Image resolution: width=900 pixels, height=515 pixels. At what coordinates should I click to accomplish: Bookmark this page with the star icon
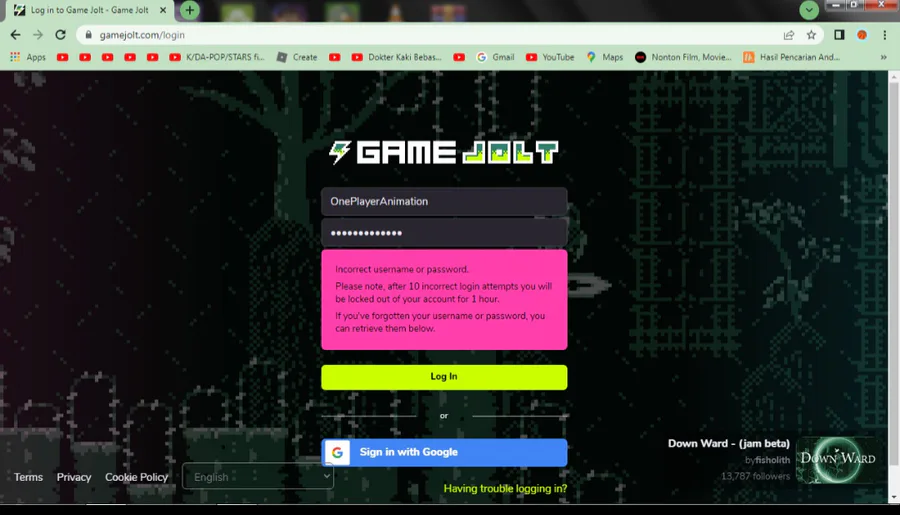811,35
